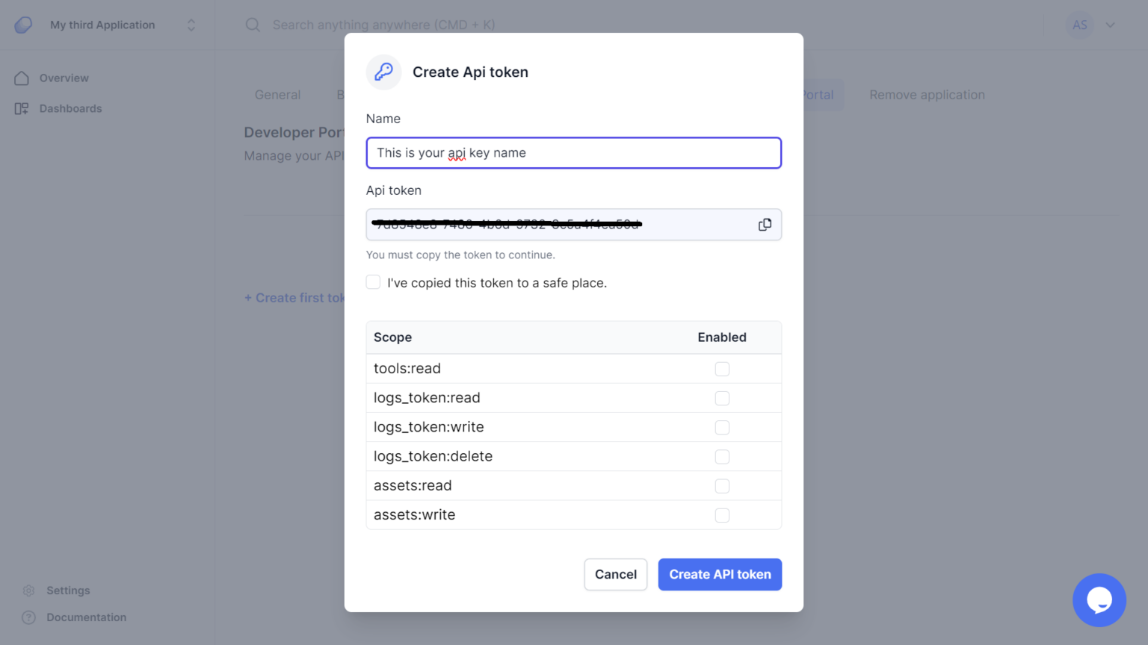Expand the My third Application switcher

[191, 25]
